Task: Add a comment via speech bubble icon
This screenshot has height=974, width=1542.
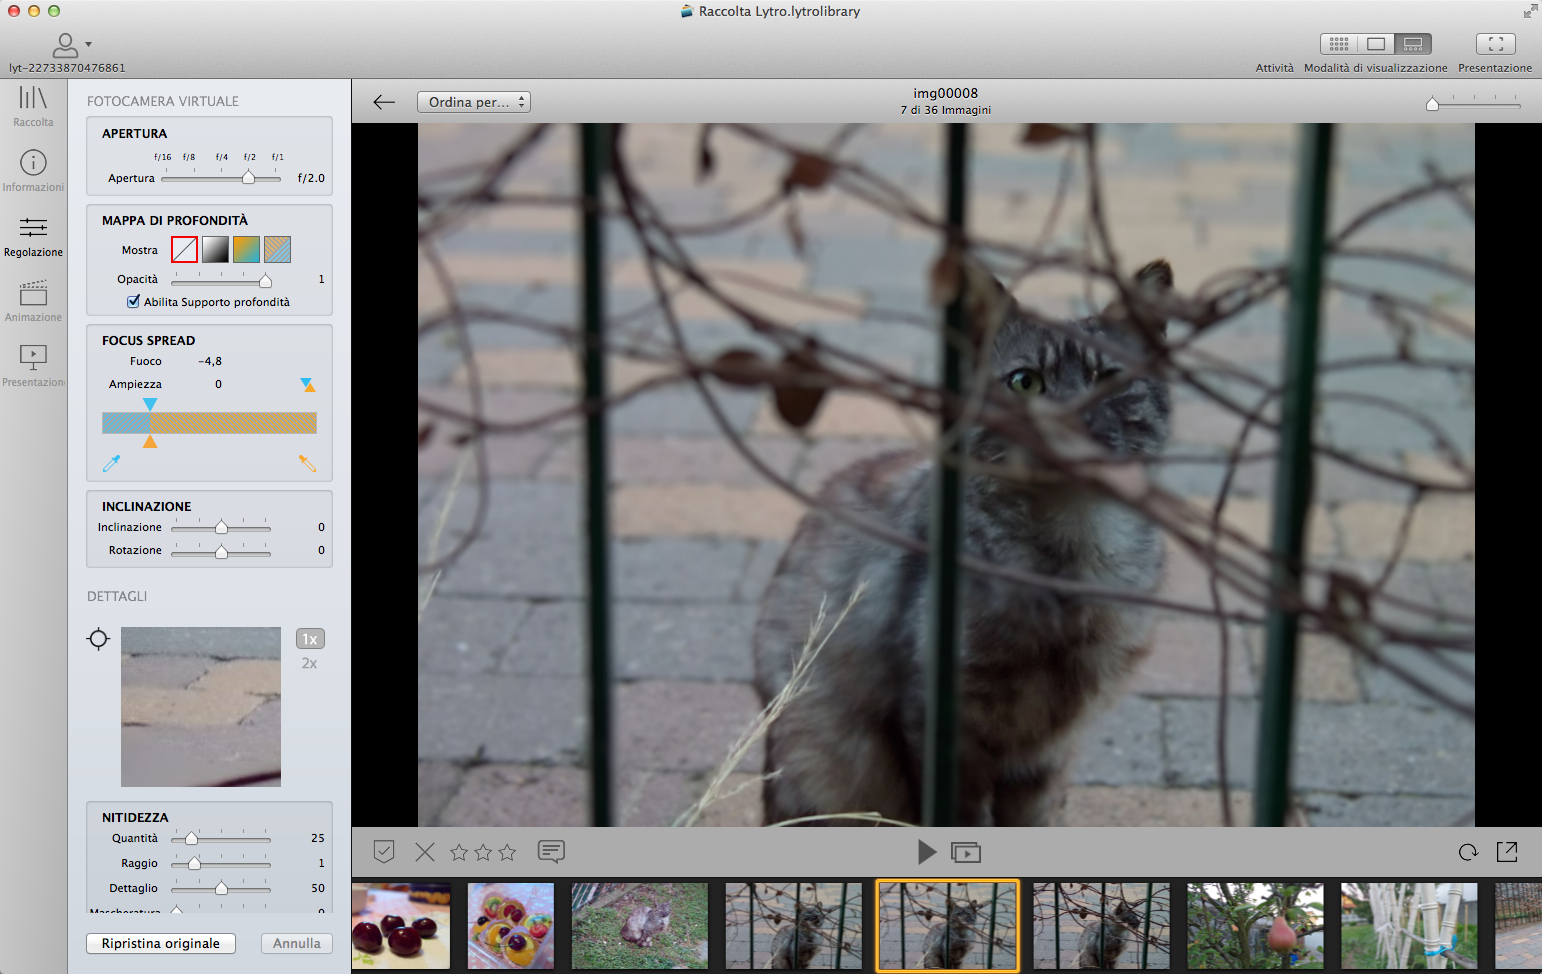Action: [551, 852]
